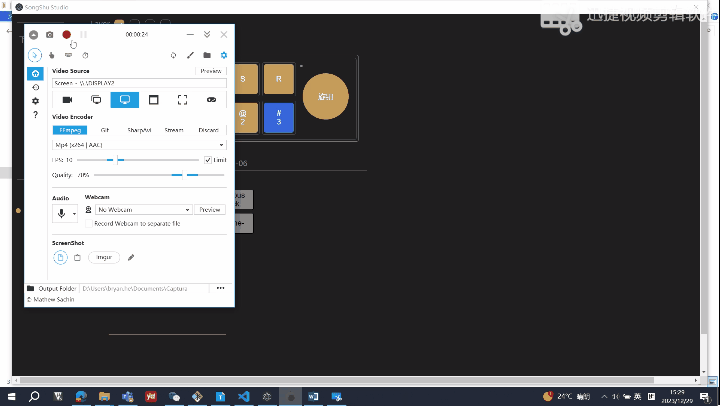This screenshot has width=720, height=406.
Task: Open the audio microphone dropdown arrow
Action: [x=74, y=213]
